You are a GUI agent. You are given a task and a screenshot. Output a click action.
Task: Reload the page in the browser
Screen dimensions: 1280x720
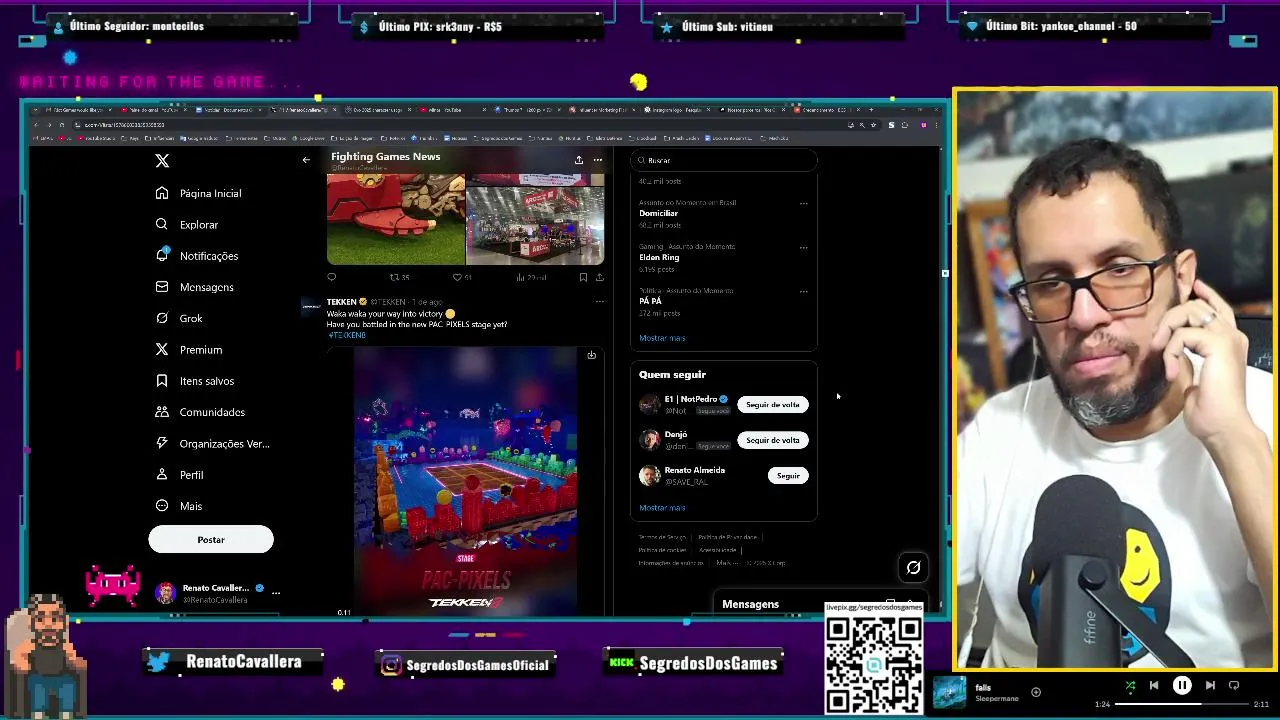click(61, 125)
